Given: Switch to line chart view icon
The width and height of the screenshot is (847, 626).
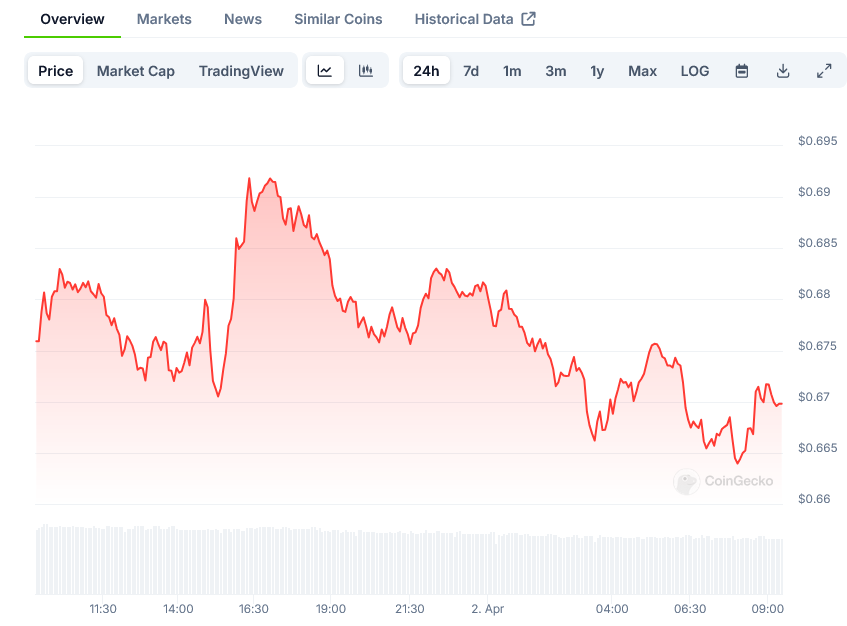Looking at the screenshot, I should 325,71.
